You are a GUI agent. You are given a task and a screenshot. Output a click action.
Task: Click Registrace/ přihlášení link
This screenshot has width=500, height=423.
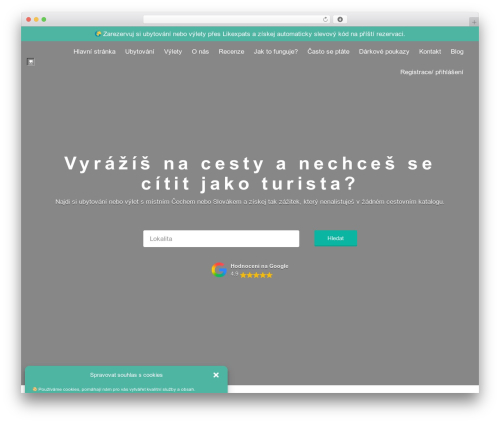431,72
